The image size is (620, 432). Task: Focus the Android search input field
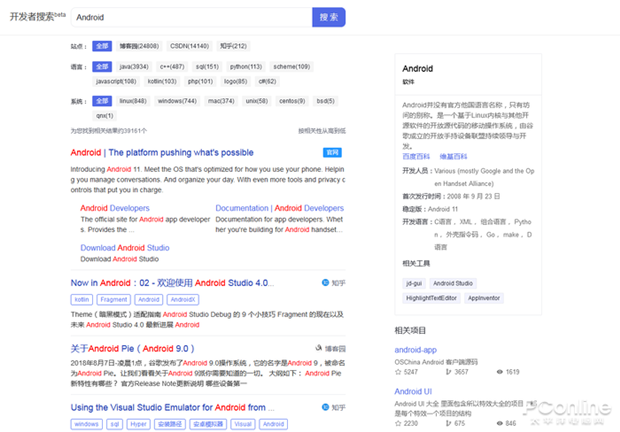pos(192,17)
